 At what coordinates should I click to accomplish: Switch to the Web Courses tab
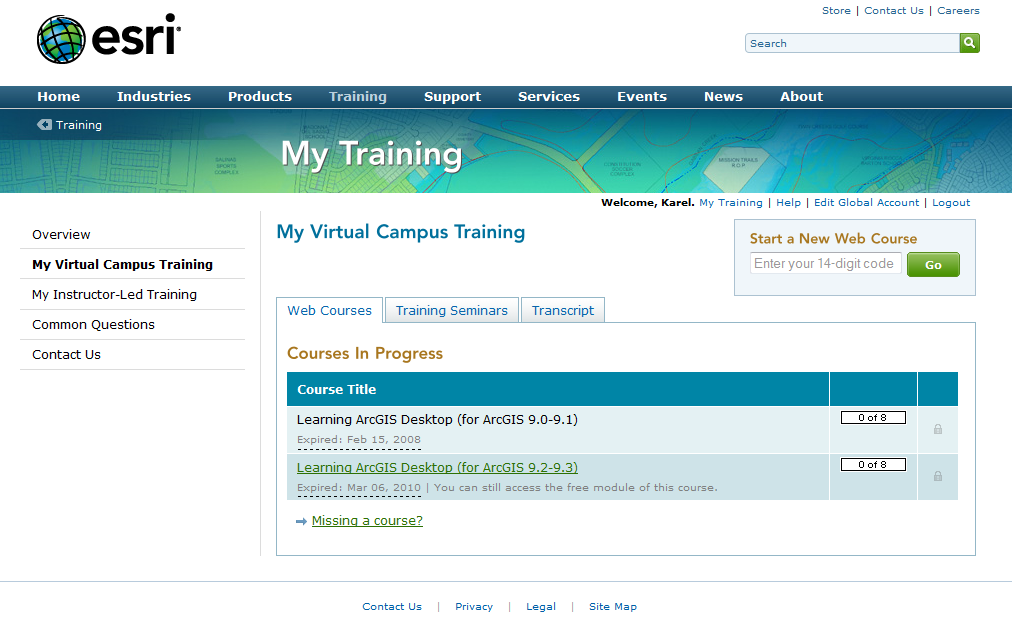[x=330, y=310]
